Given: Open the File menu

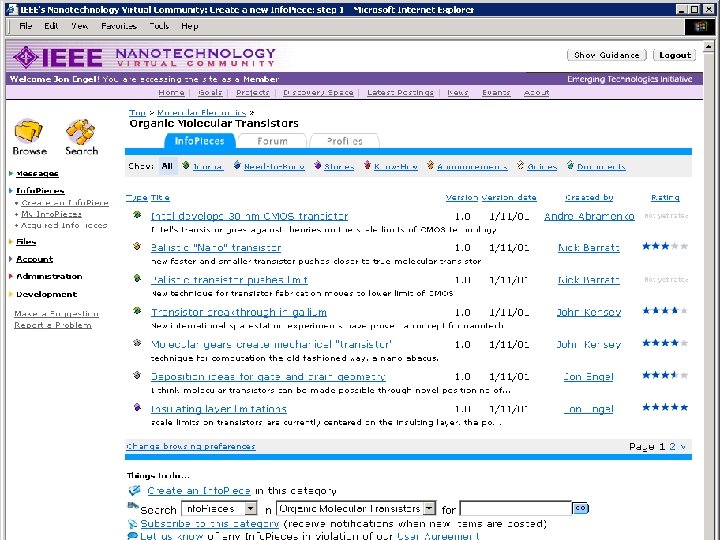Looking at the screenshot, I should click(x=25, y=26).
